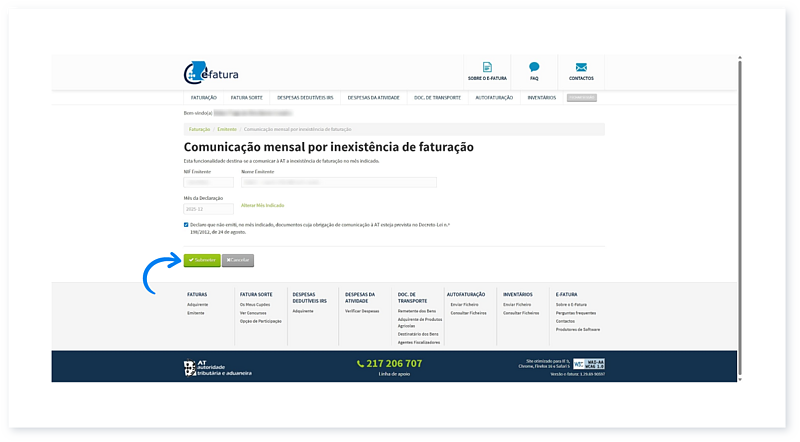Click the Faturas footer heading
Viewport: 800px width, 442px height.
pos(197,294)
